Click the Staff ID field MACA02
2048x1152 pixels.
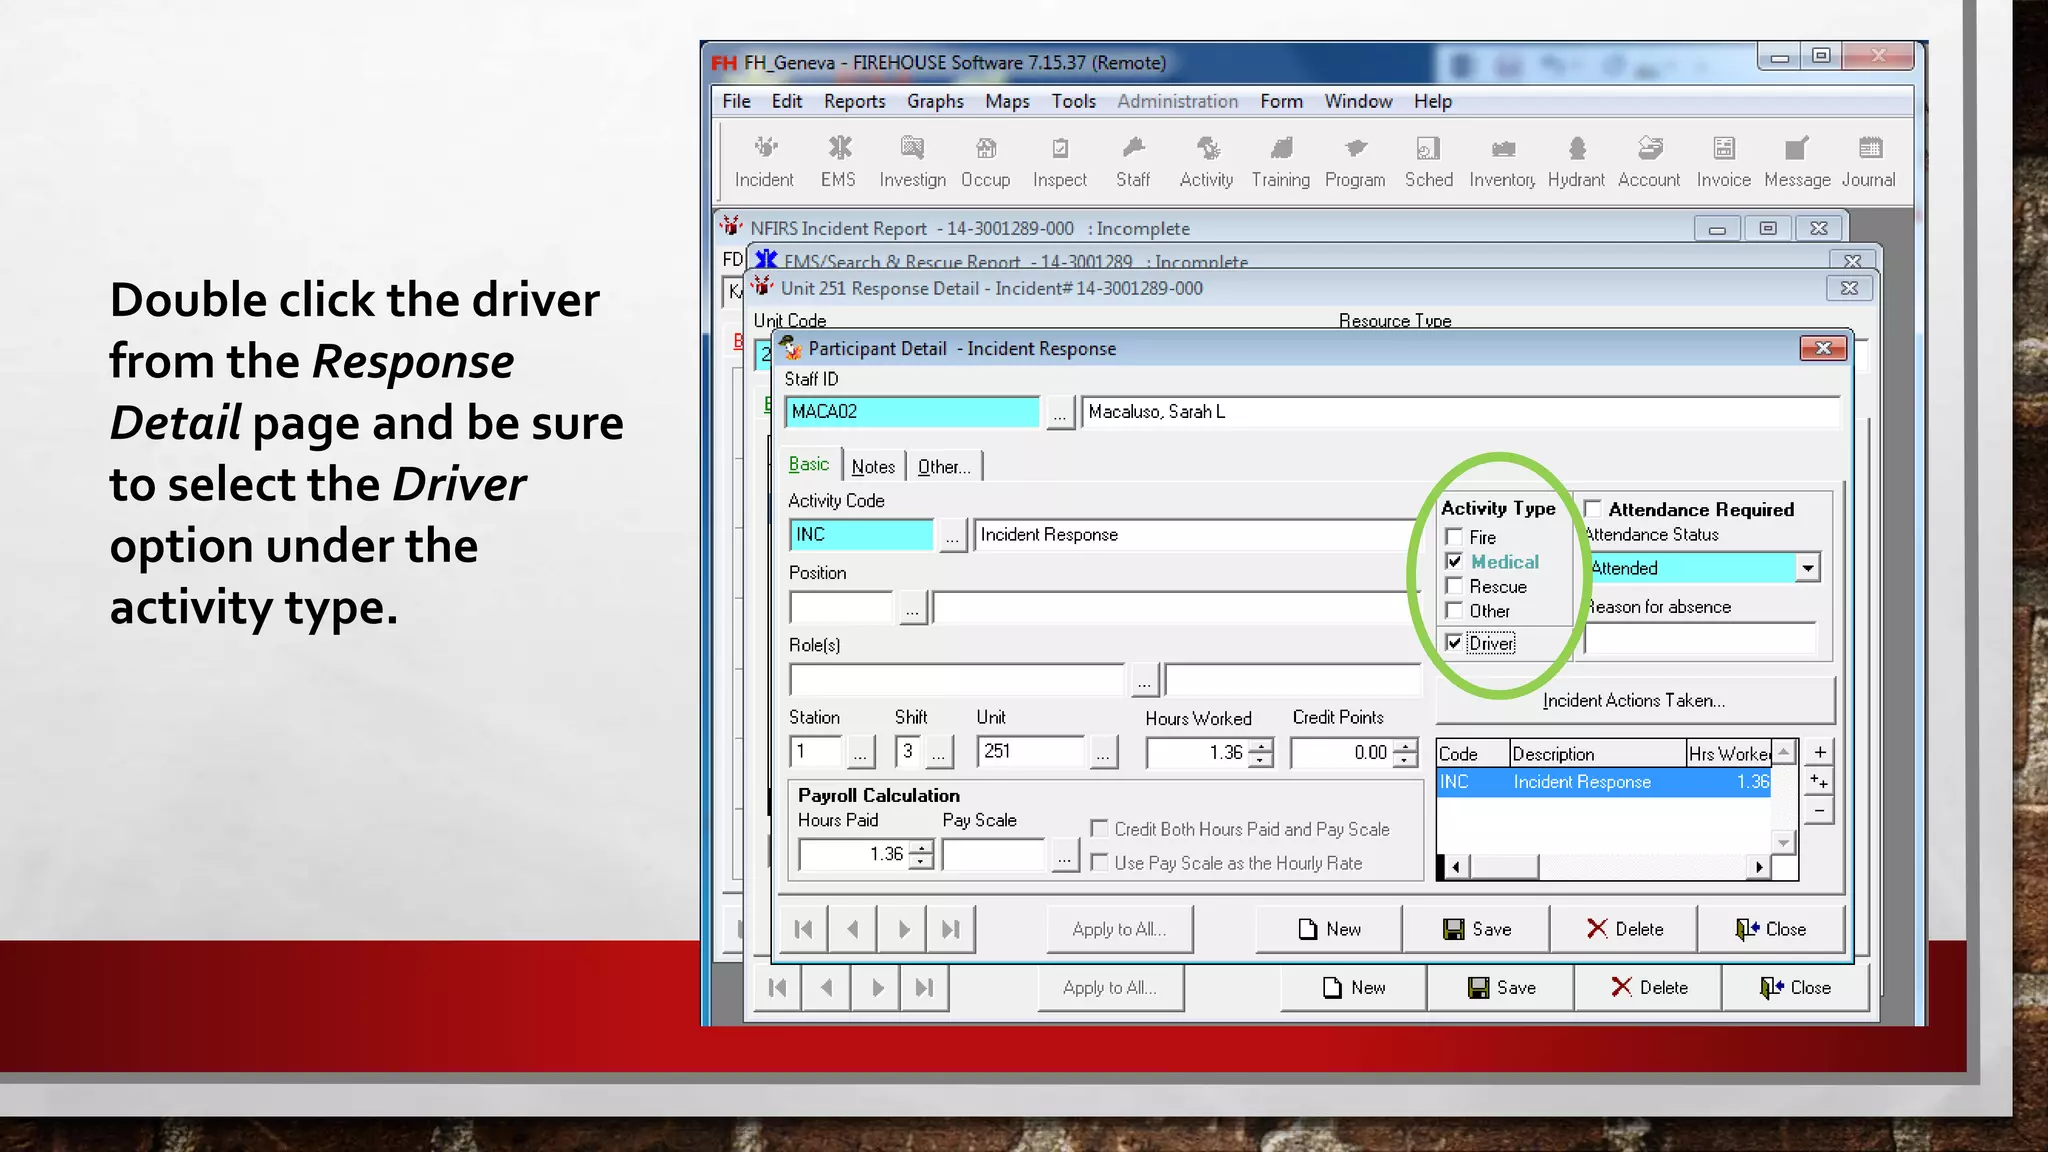(912, 412)
